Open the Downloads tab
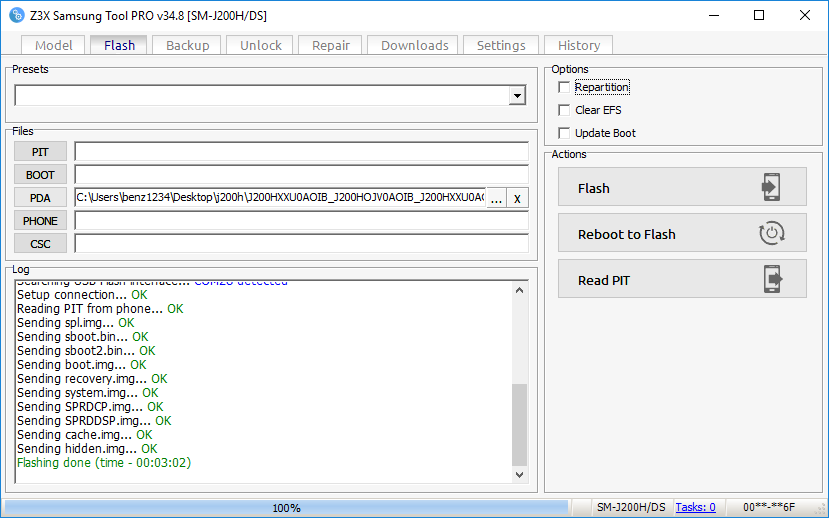 click(x=414, y=45)
